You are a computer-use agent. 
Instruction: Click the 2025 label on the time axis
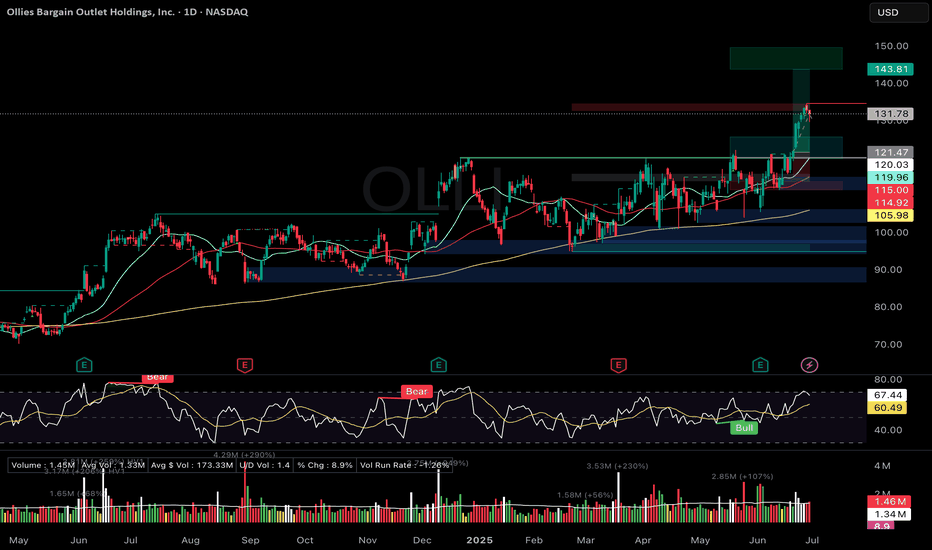coord(479,540)
